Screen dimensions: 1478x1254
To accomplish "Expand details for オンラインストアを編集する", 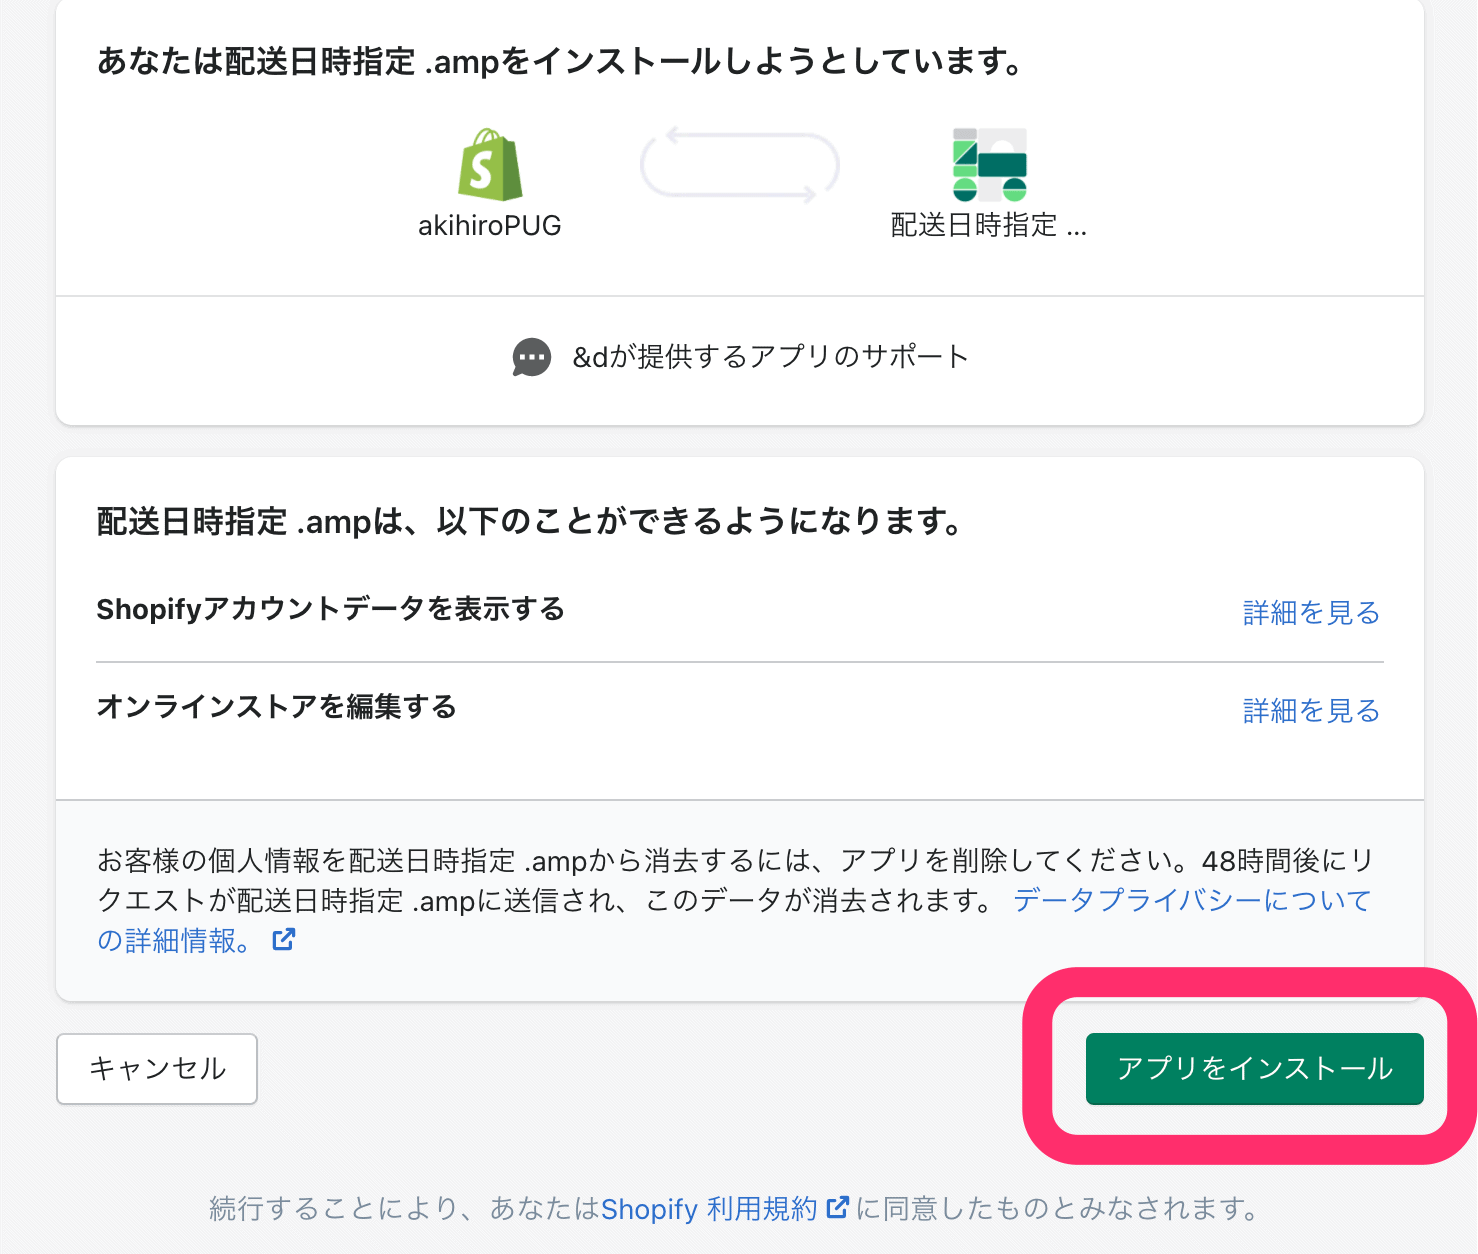I will pos(1310,710).
